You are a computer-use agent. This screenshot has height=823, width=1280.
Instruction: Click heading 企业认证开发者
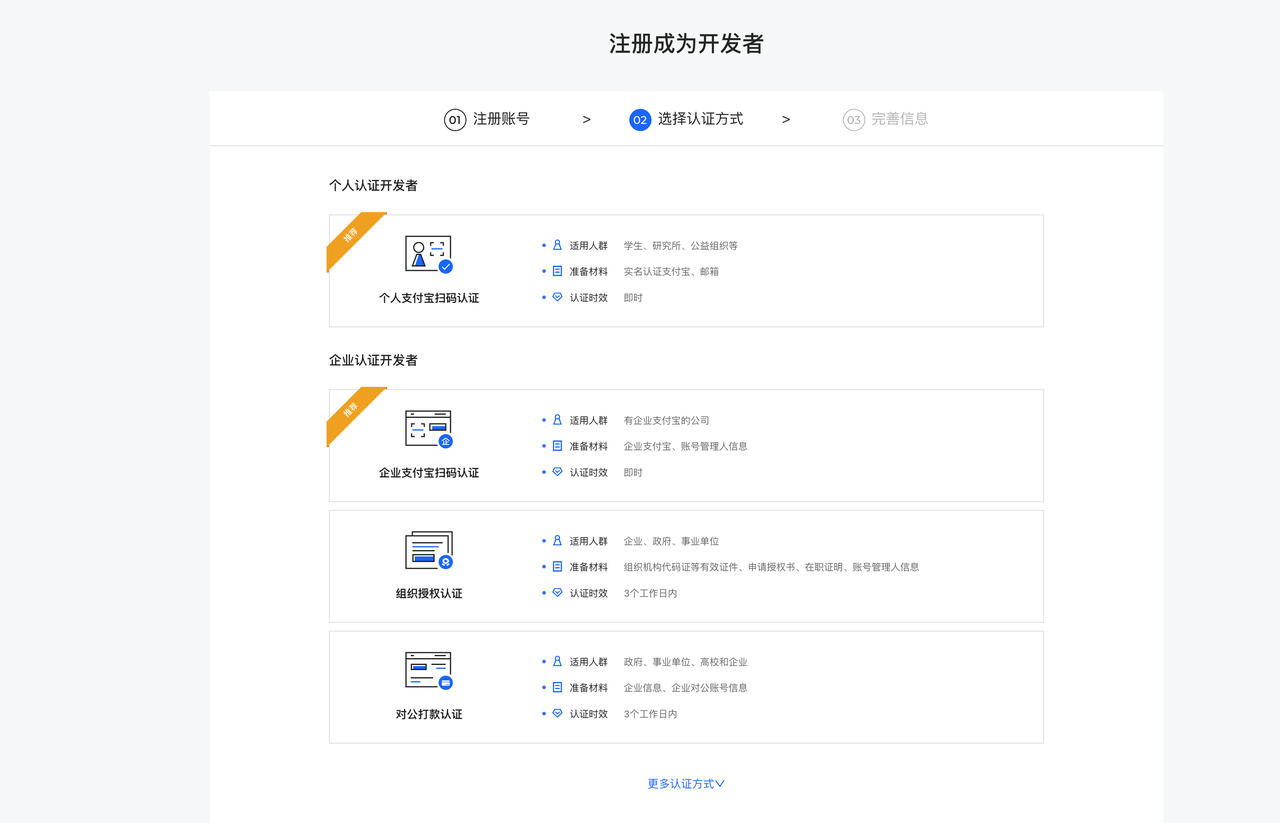(x=373, y=361)
